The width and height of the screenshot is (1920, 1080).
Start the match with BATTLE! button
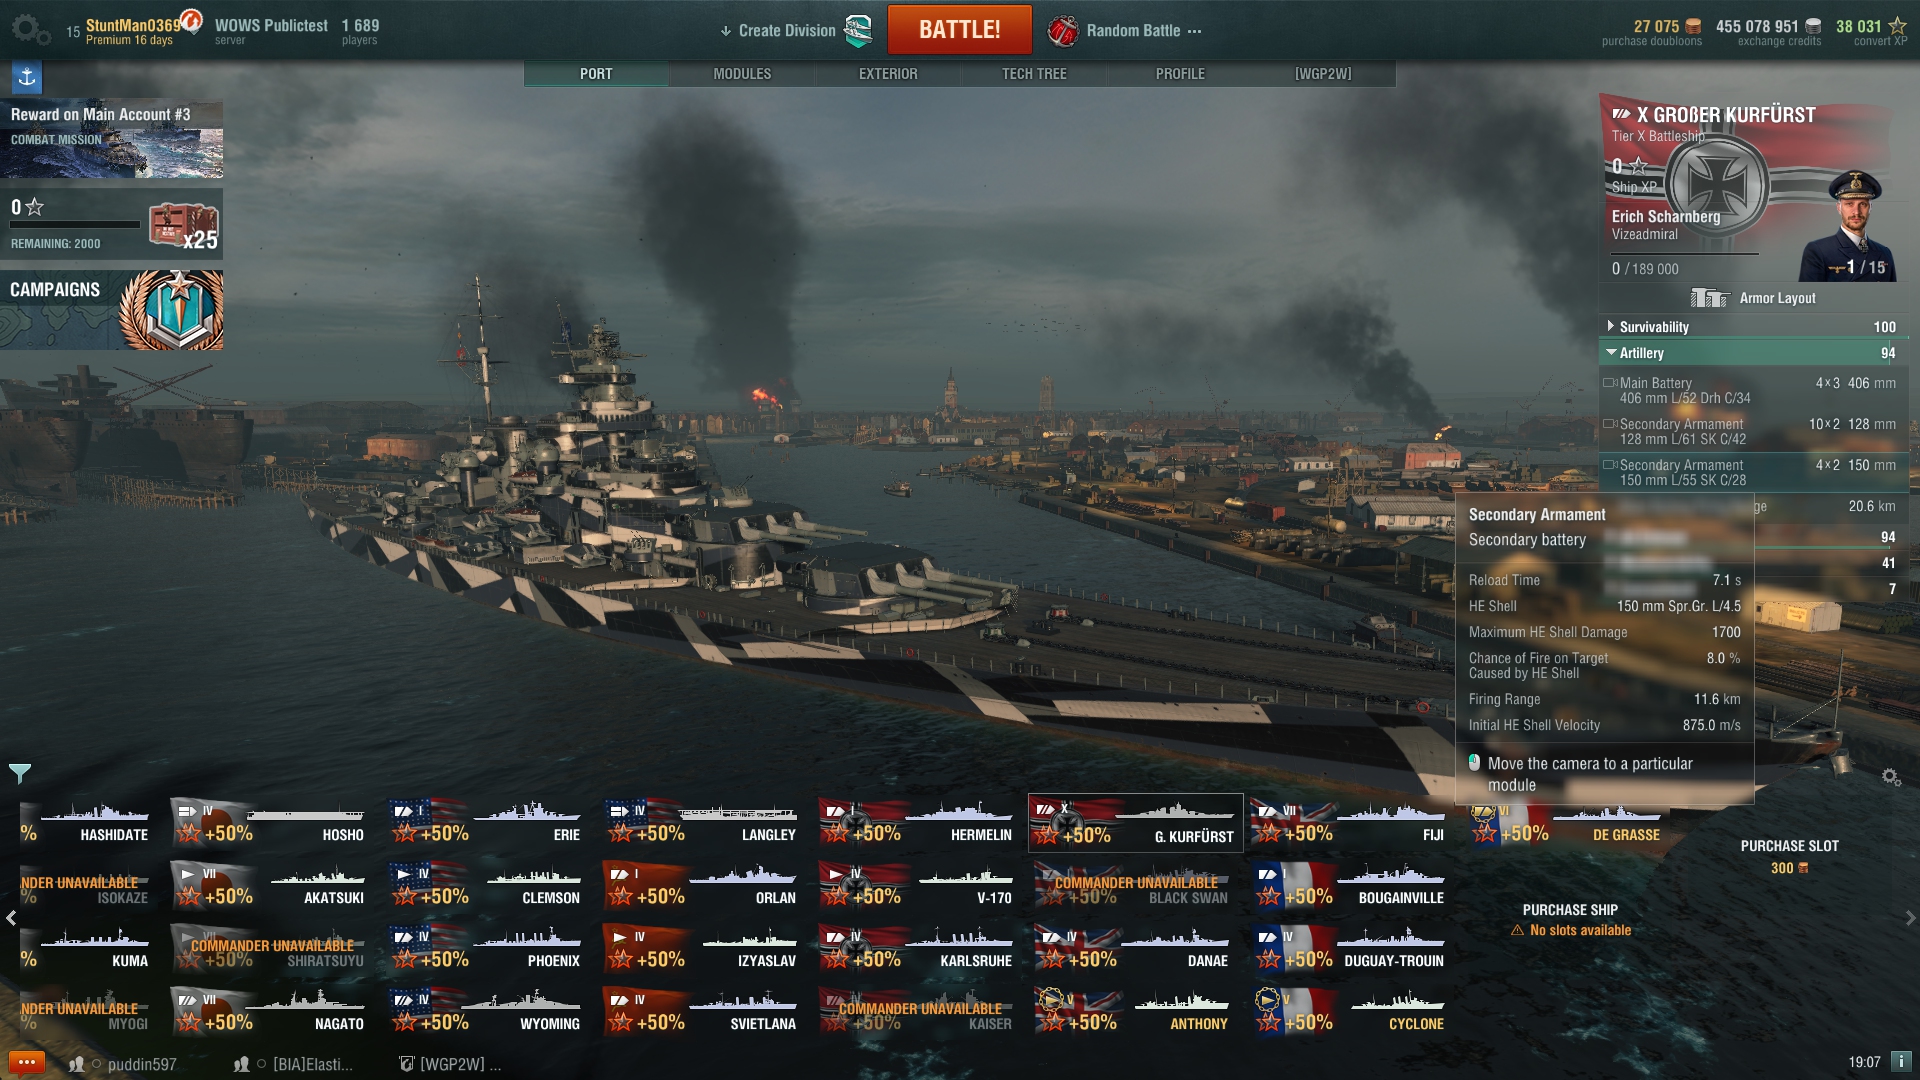tap(960, 30)
